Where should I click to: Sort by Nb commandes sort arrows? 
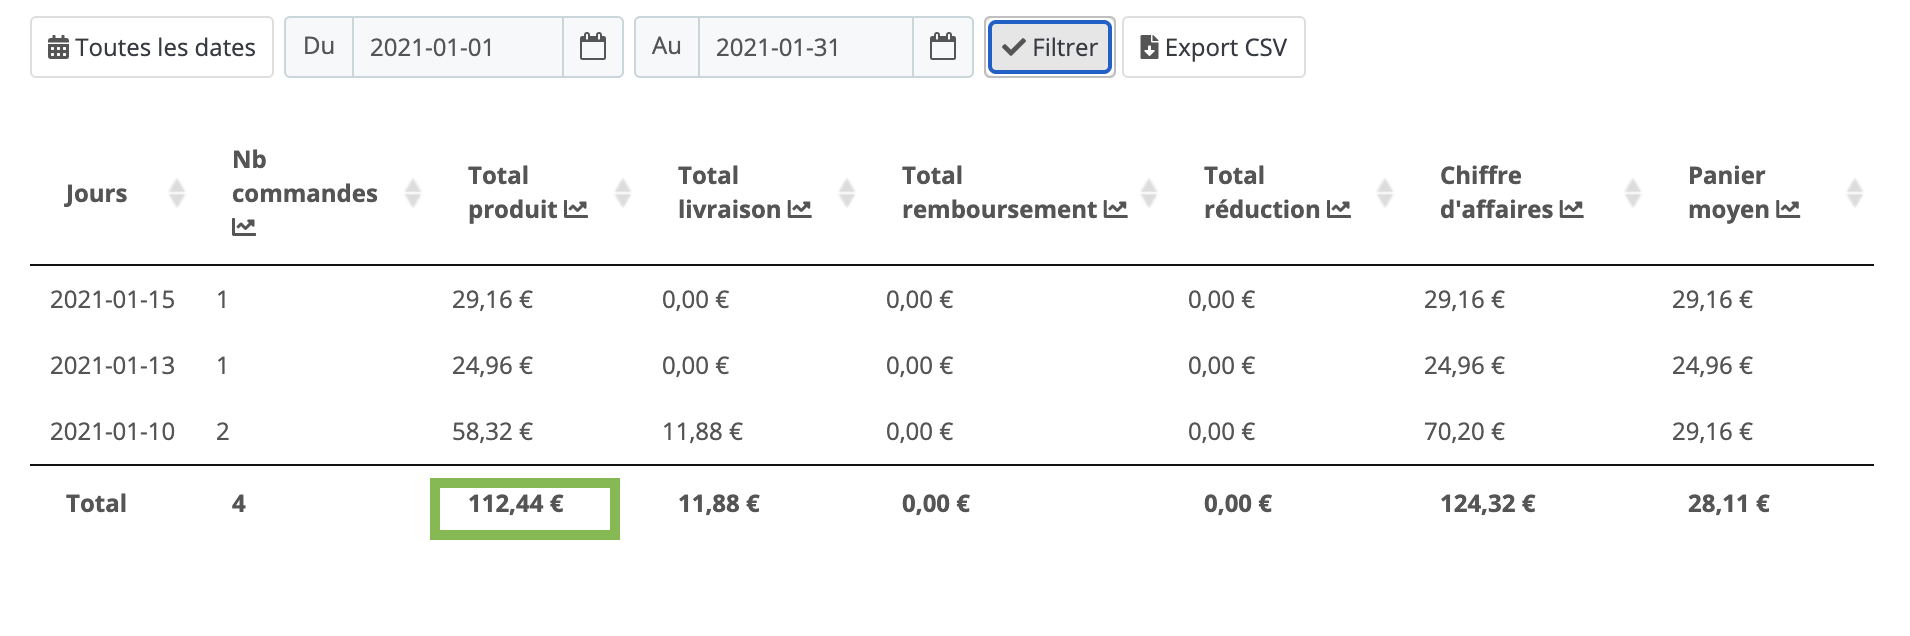tap(412, 193)
